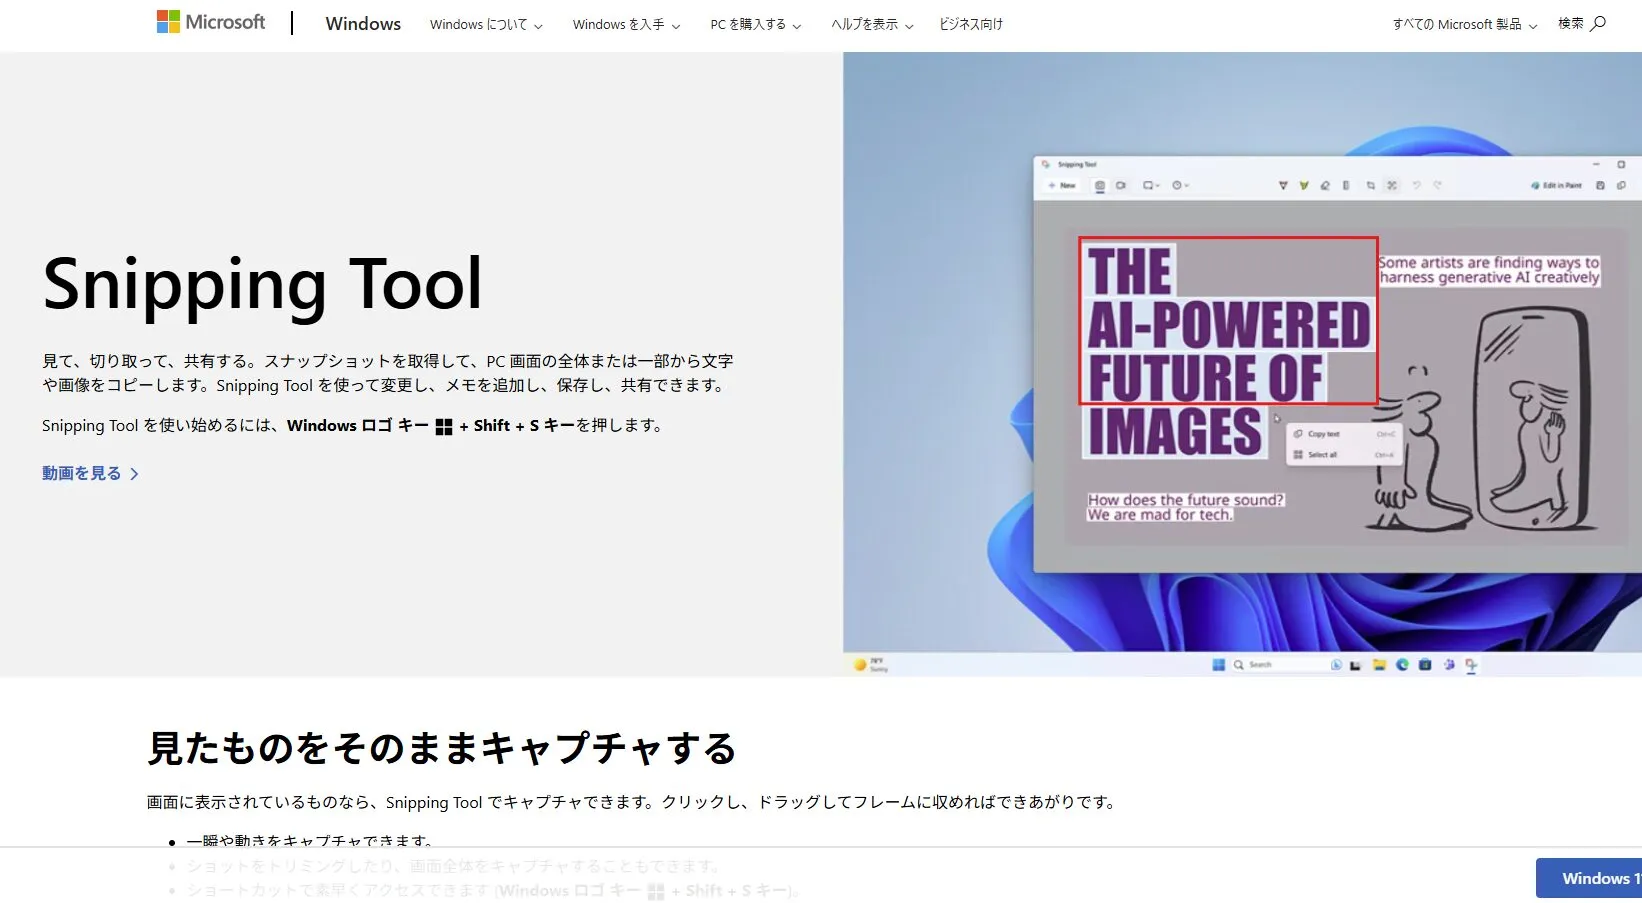
Task: Click the Save icon in pictured toolbar
Action: coord(1600,185)
